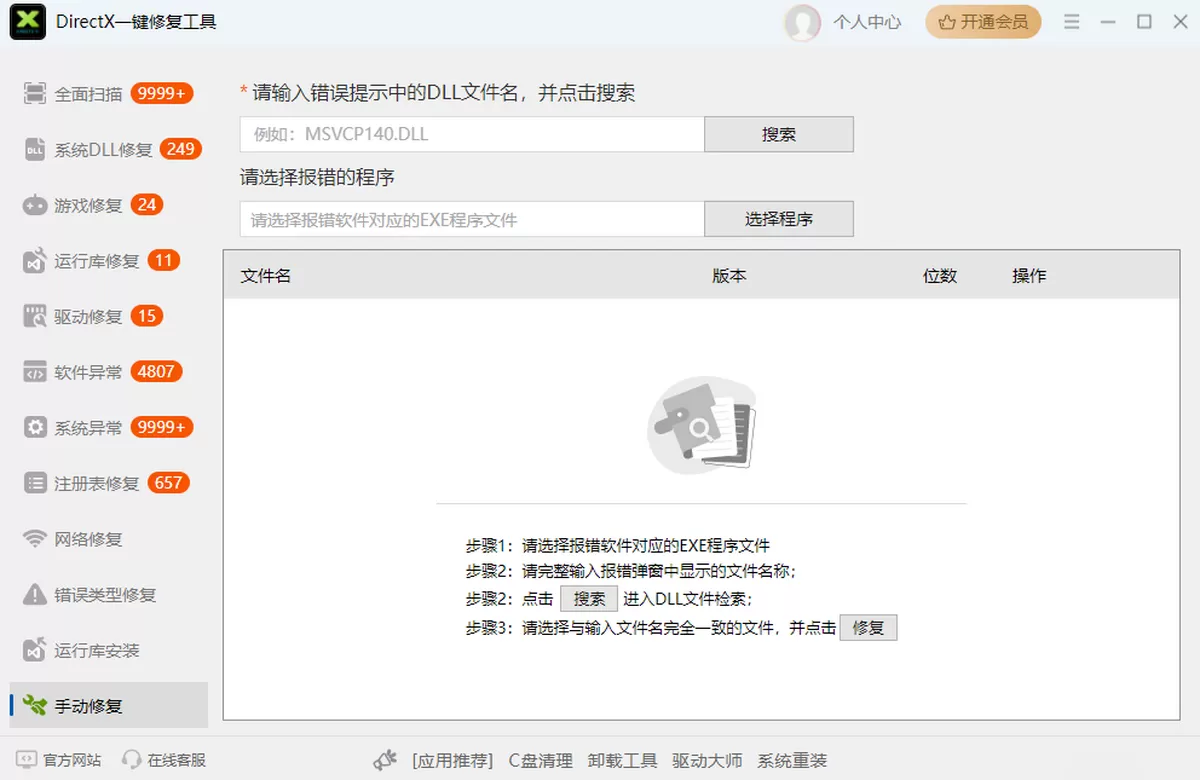This screenshot has height=780, width=1200.
Task: Click the user avatar icon
Action: coord(802,22)
